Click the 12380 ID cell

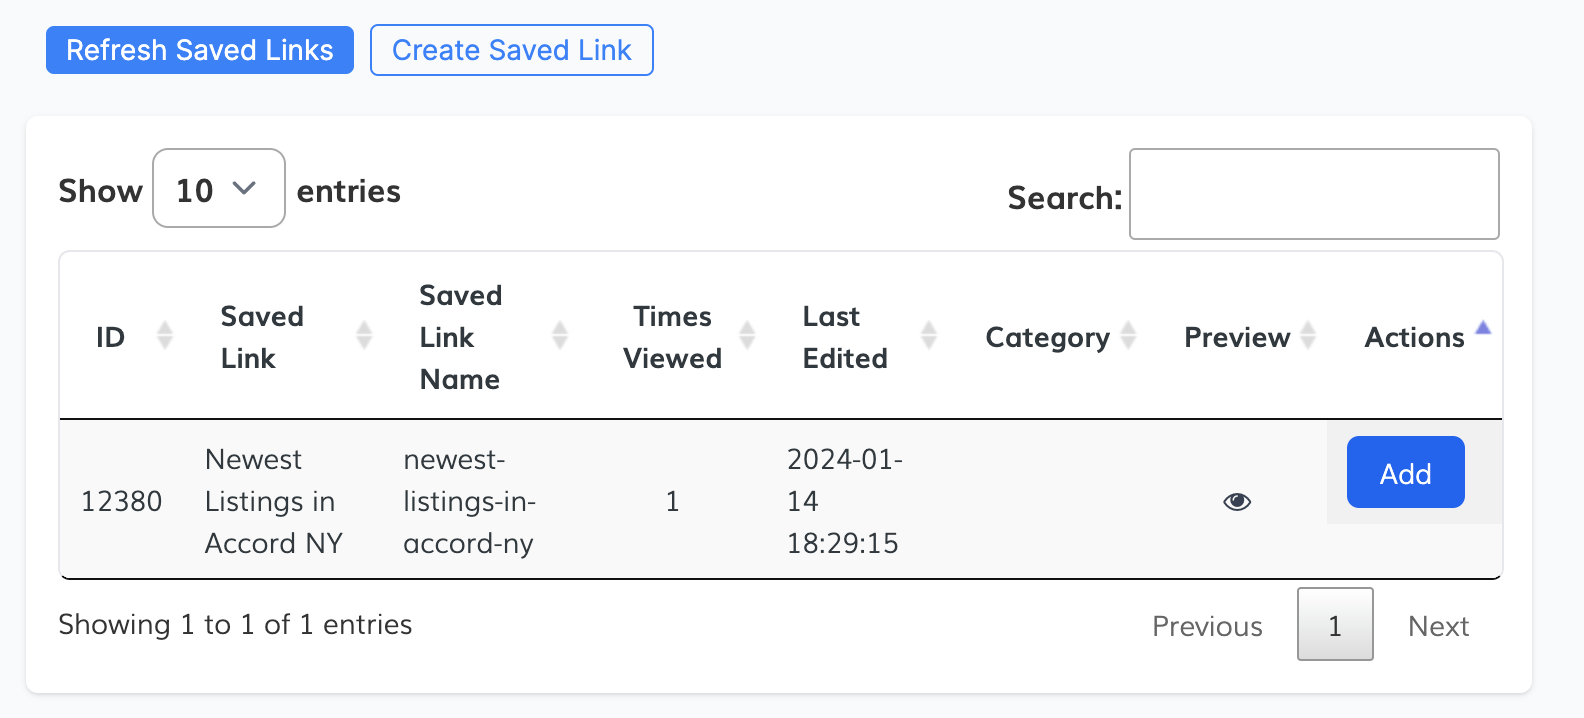click(x=121, y=501)
